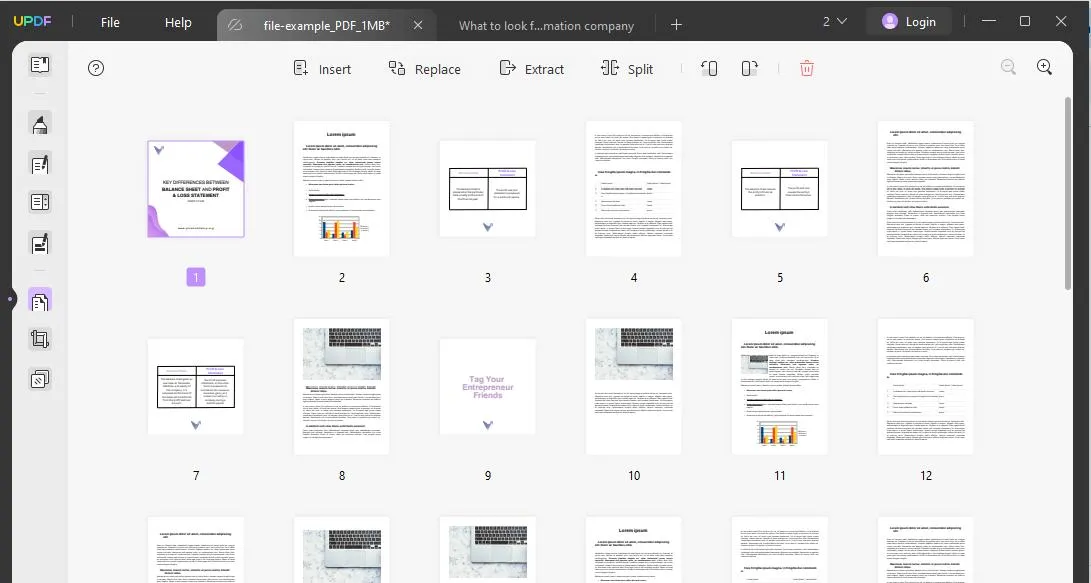Click the vertical scrollbar thumb
Screen dimensions: 1091x583
coord(1068,193)
